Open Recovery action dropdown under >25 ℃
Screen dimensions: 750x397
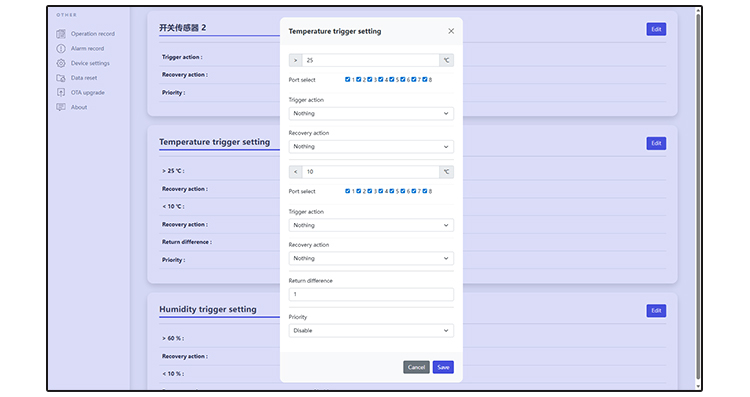(x=371, y=146)
